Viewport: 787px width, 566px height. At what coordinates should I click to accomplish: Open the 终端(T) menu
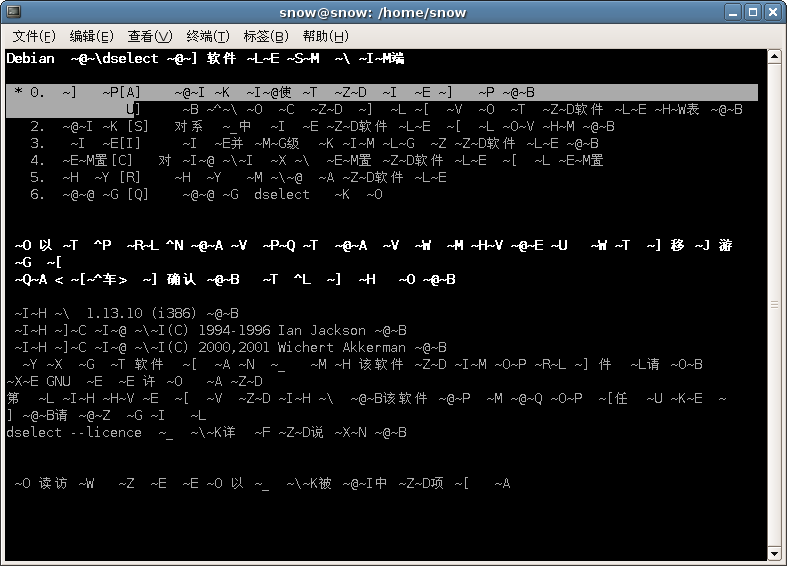pyautogui.click(x=208, y=36)
